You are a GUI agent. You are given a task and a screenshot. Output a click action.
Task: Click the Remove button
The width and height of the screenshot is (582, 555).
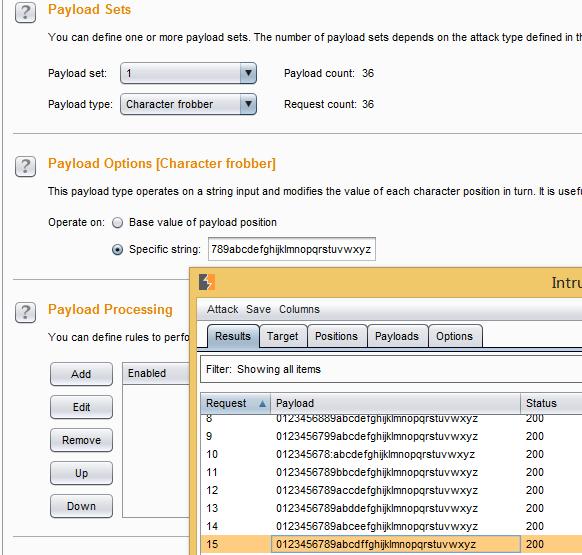pyautogui.click(x=81, y=440)
